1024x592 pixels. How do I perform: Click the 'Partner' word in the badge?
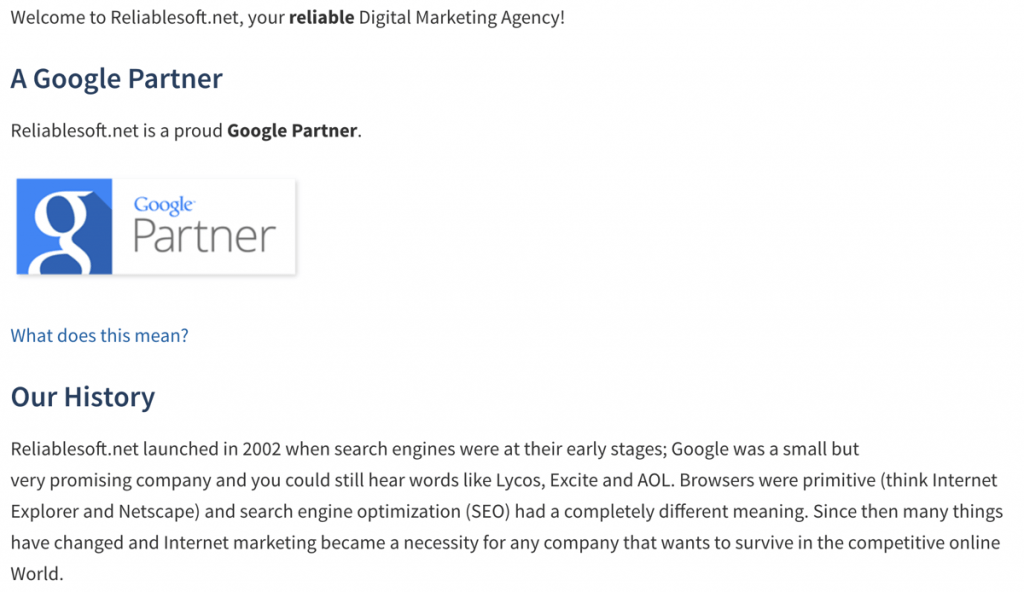tap(204, 236)
